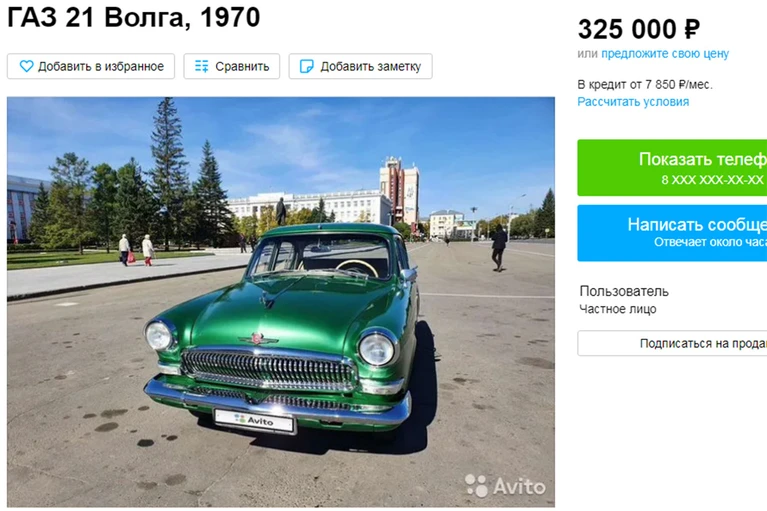
Task: Open 'Добавить заметку' note button
Action: pyautogui.click(x=361, y=66)
